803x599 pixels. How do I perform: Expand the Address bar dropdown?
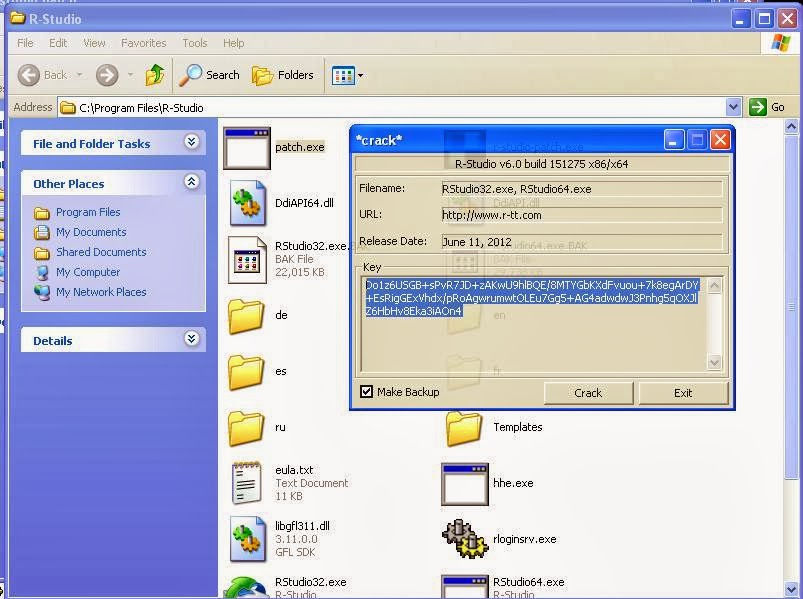[x=733, y=107]
